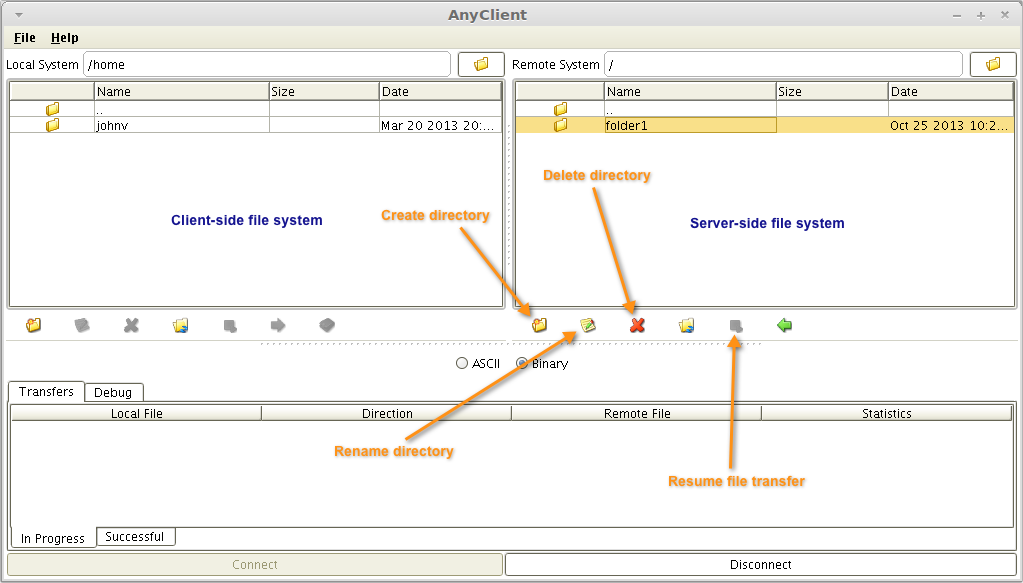
Task: Open the File menu
Action: click(x=23, y=38)
